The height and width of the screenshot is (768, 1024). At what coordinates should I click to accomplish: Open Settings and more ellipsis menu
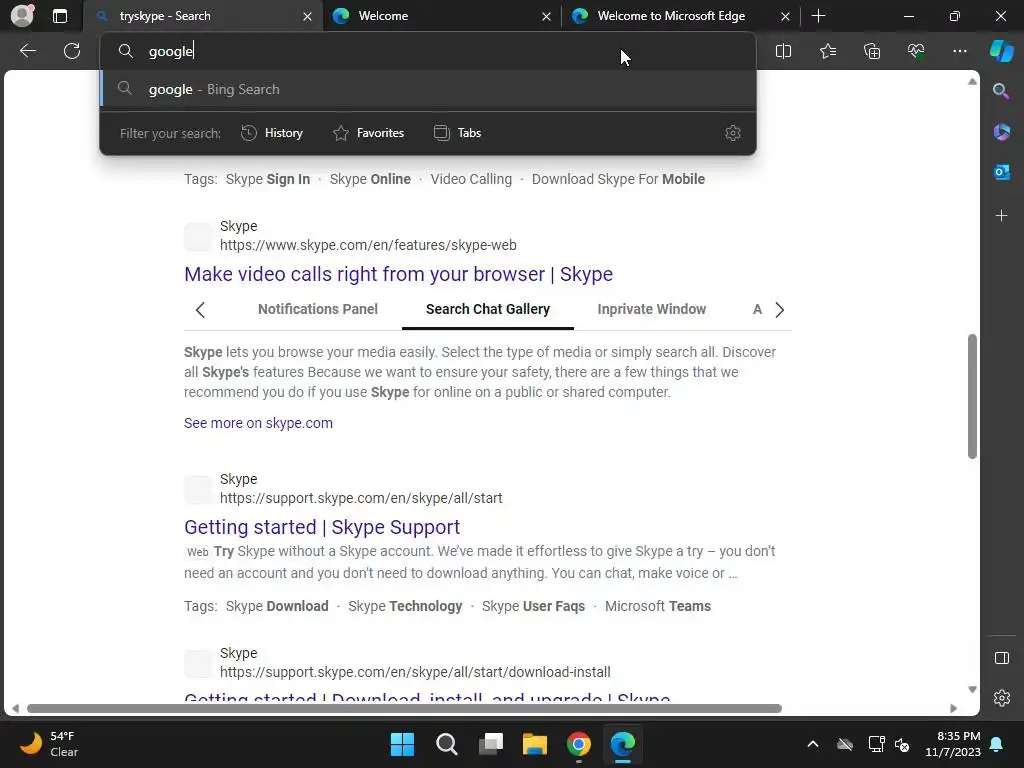tap(959, 51)
